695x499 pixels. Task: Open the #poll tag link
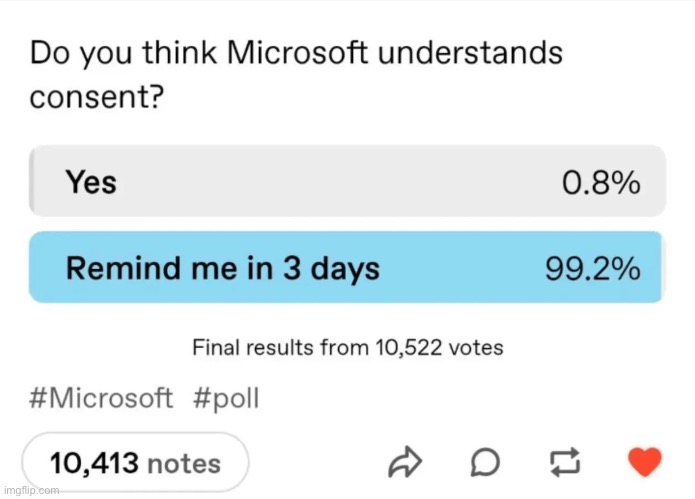click(x=226, y=398)
